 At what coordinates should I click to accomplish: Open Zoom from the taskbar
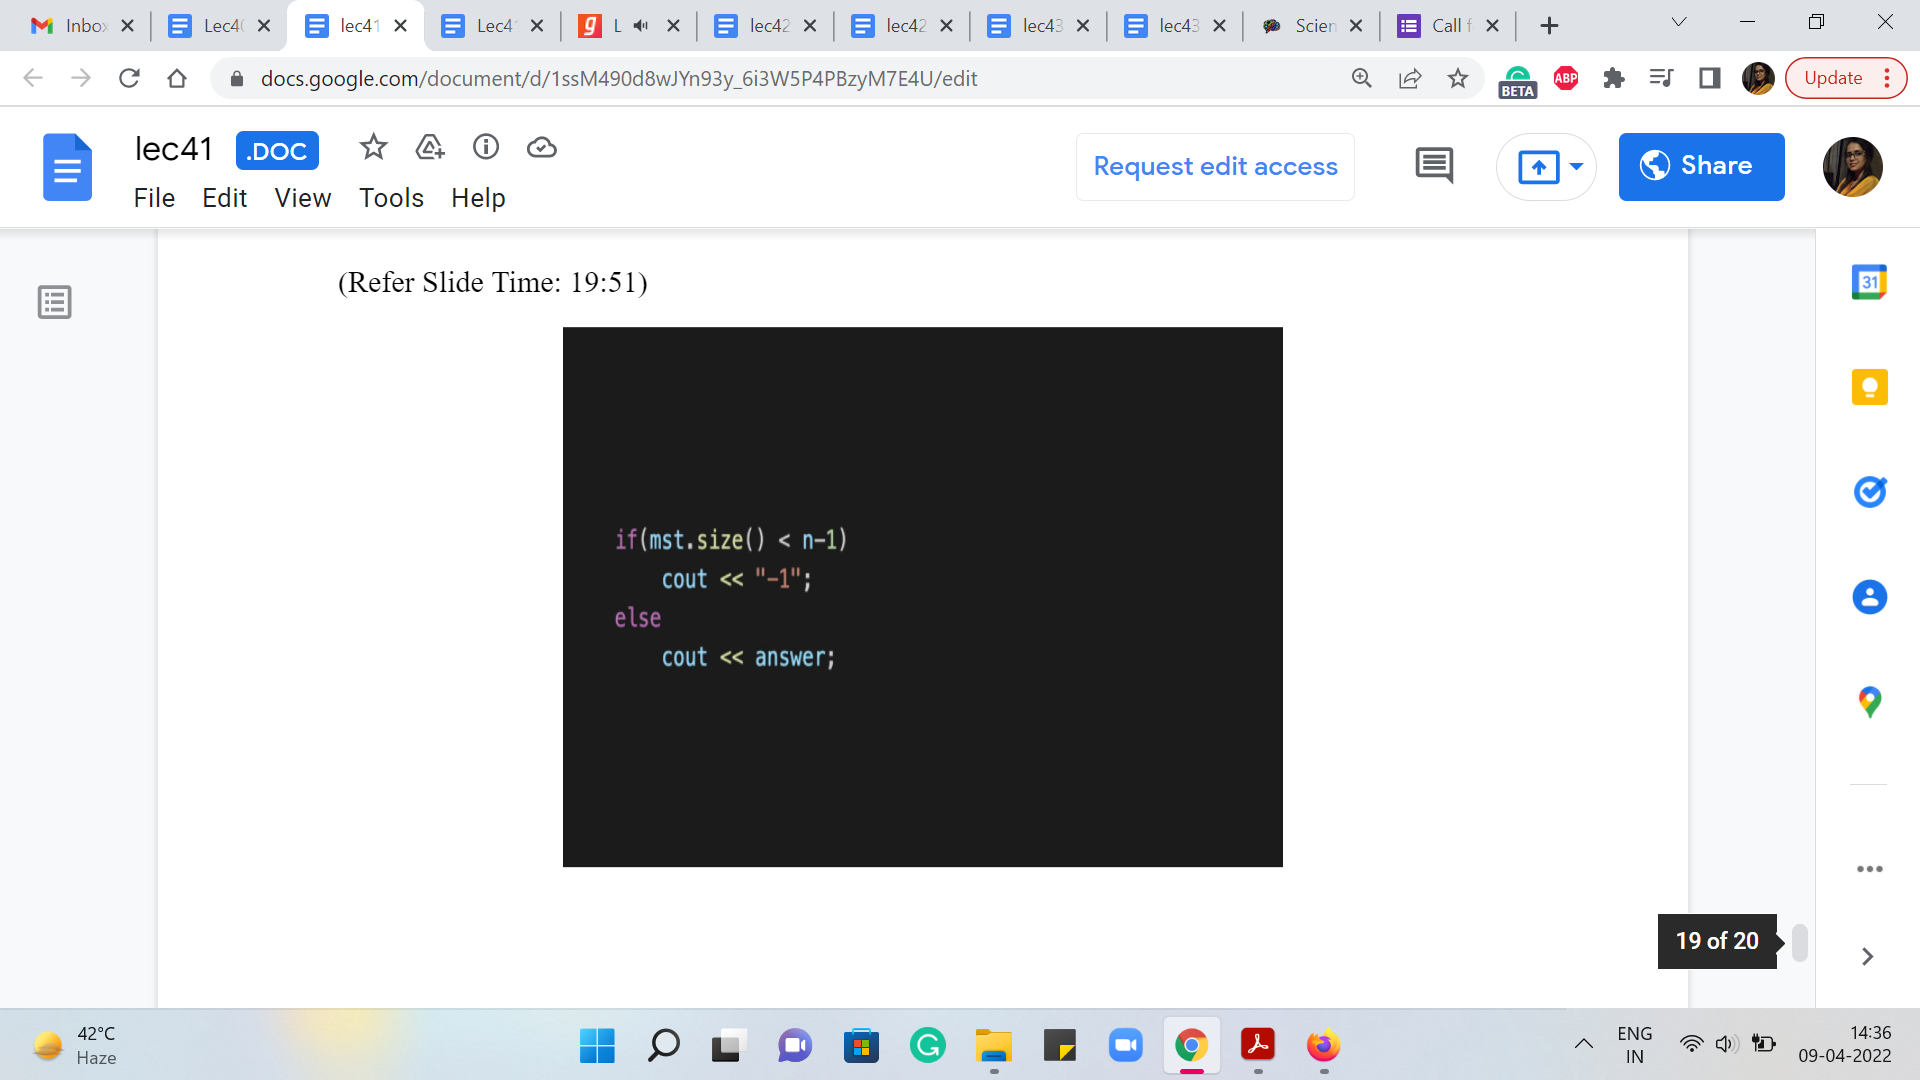point(1126,1046)
